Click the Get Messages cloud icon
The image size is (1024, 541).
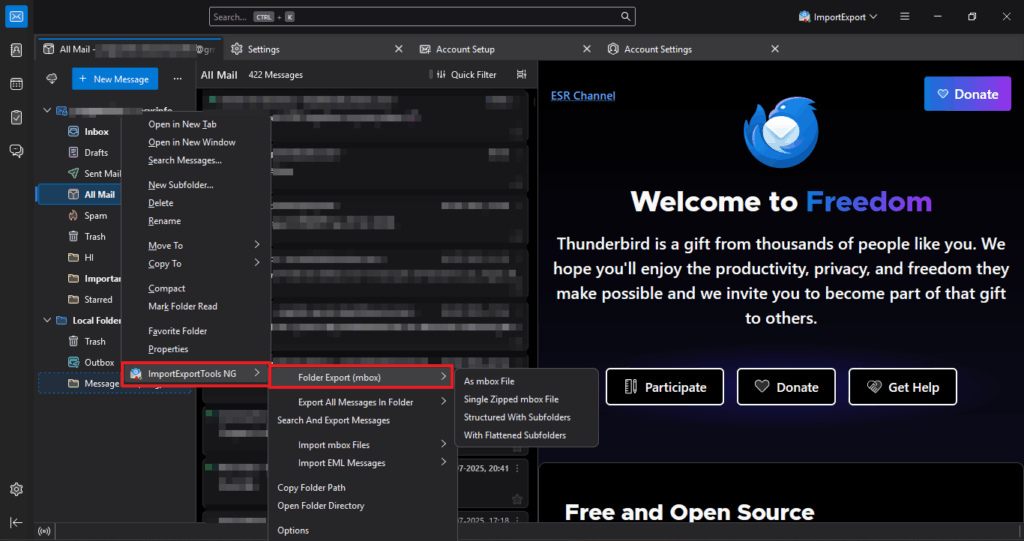pyautogui.click(x=52, y=78)
